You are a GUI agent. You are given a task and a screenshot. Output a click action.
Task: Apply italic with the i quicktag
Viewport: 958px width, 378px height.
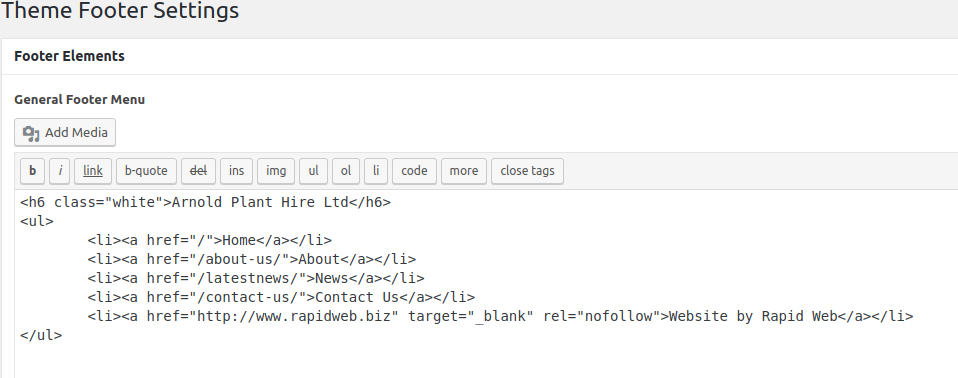(60, 171)
